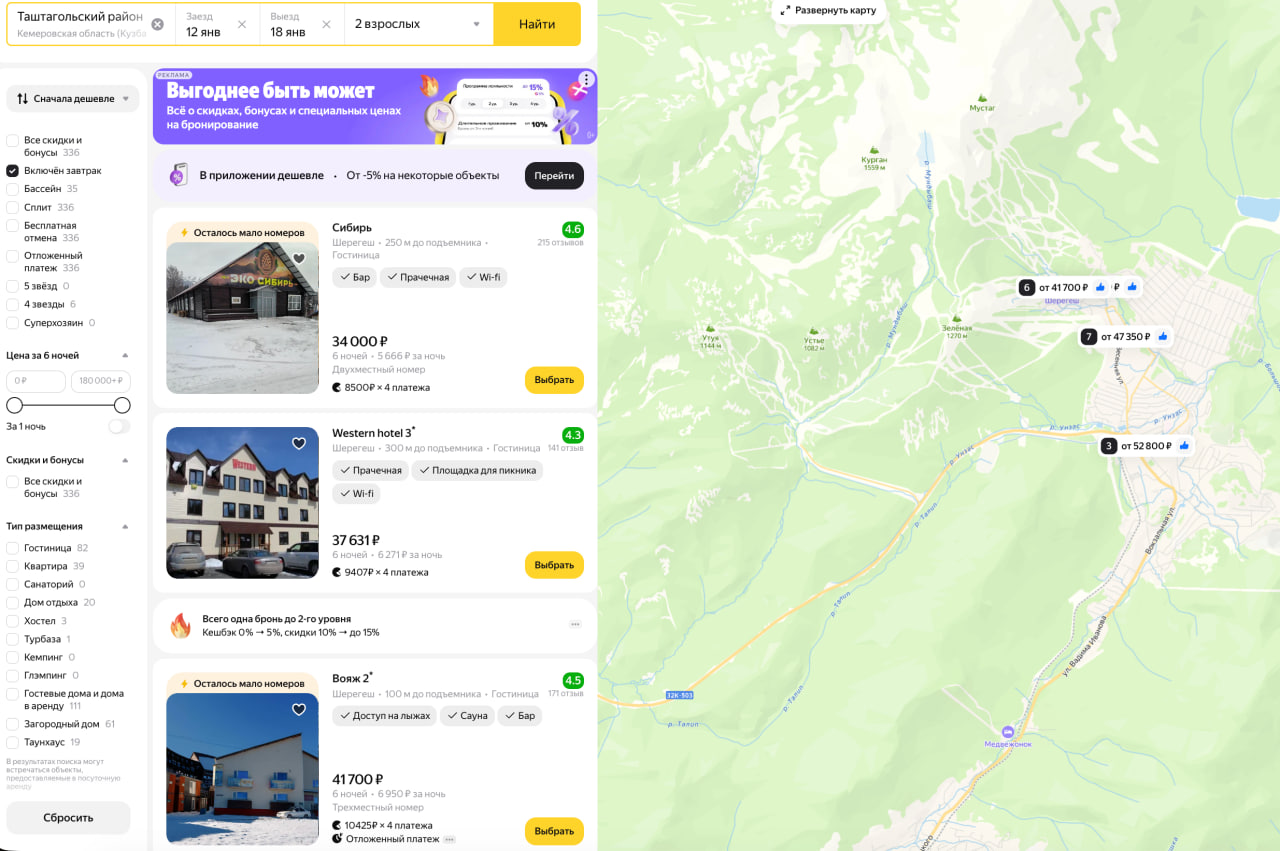Click Сбросить to reset filters
The height and width of the screenshot is (851, 1280).
coord(68,817)
